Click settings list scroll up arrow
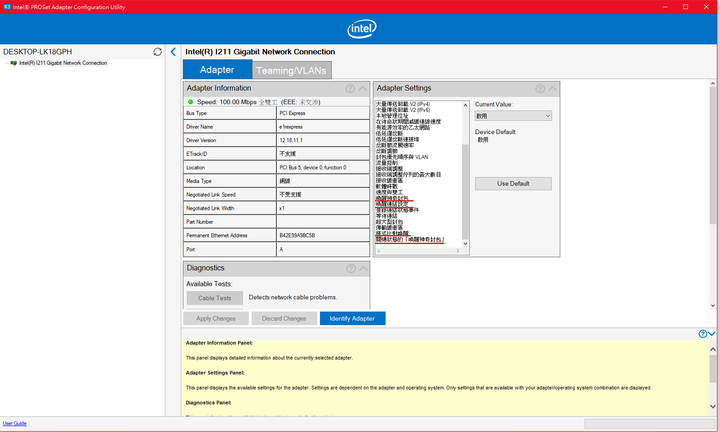This screenshot has width=720, height=432. [465, 105]
